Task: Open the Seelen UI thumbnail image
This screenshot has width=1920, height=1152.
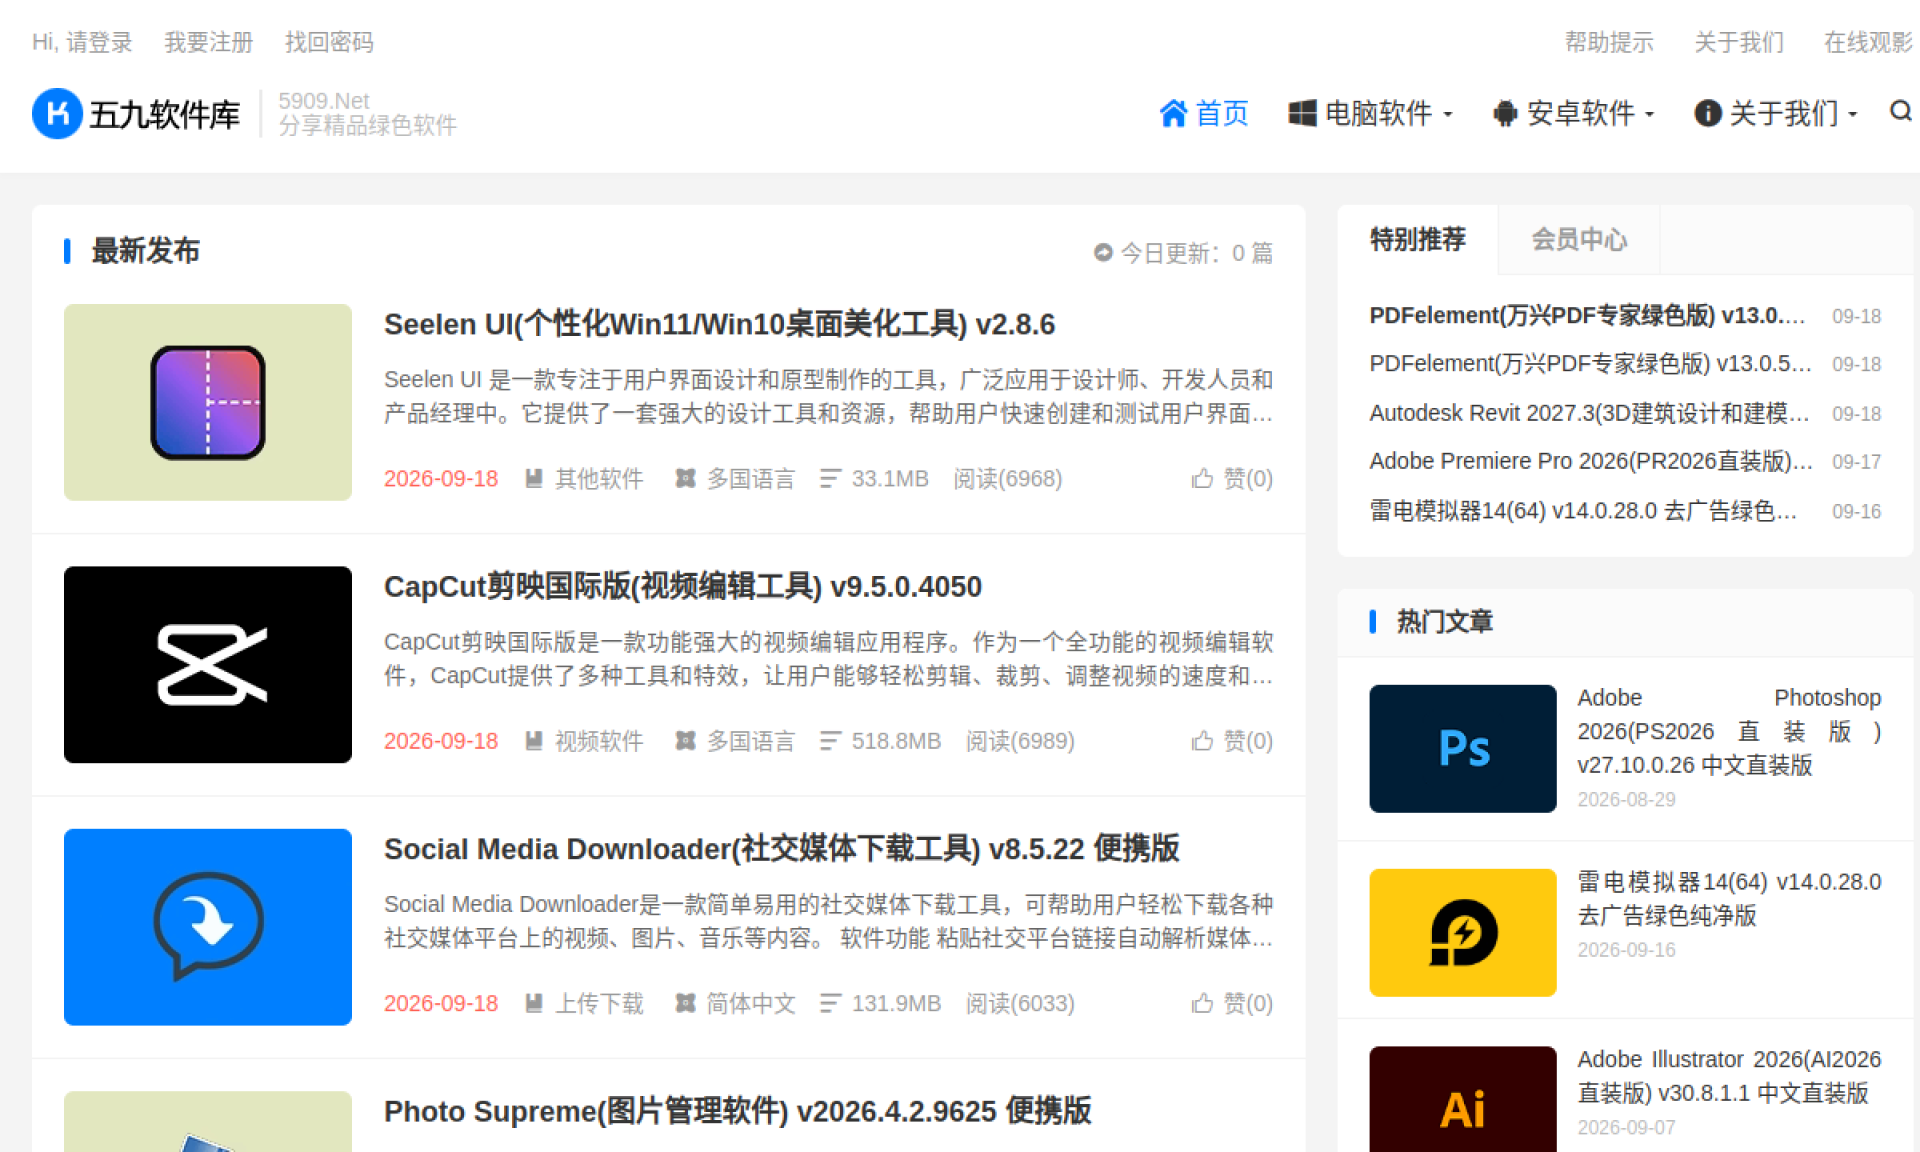Action: pos(208,402)
